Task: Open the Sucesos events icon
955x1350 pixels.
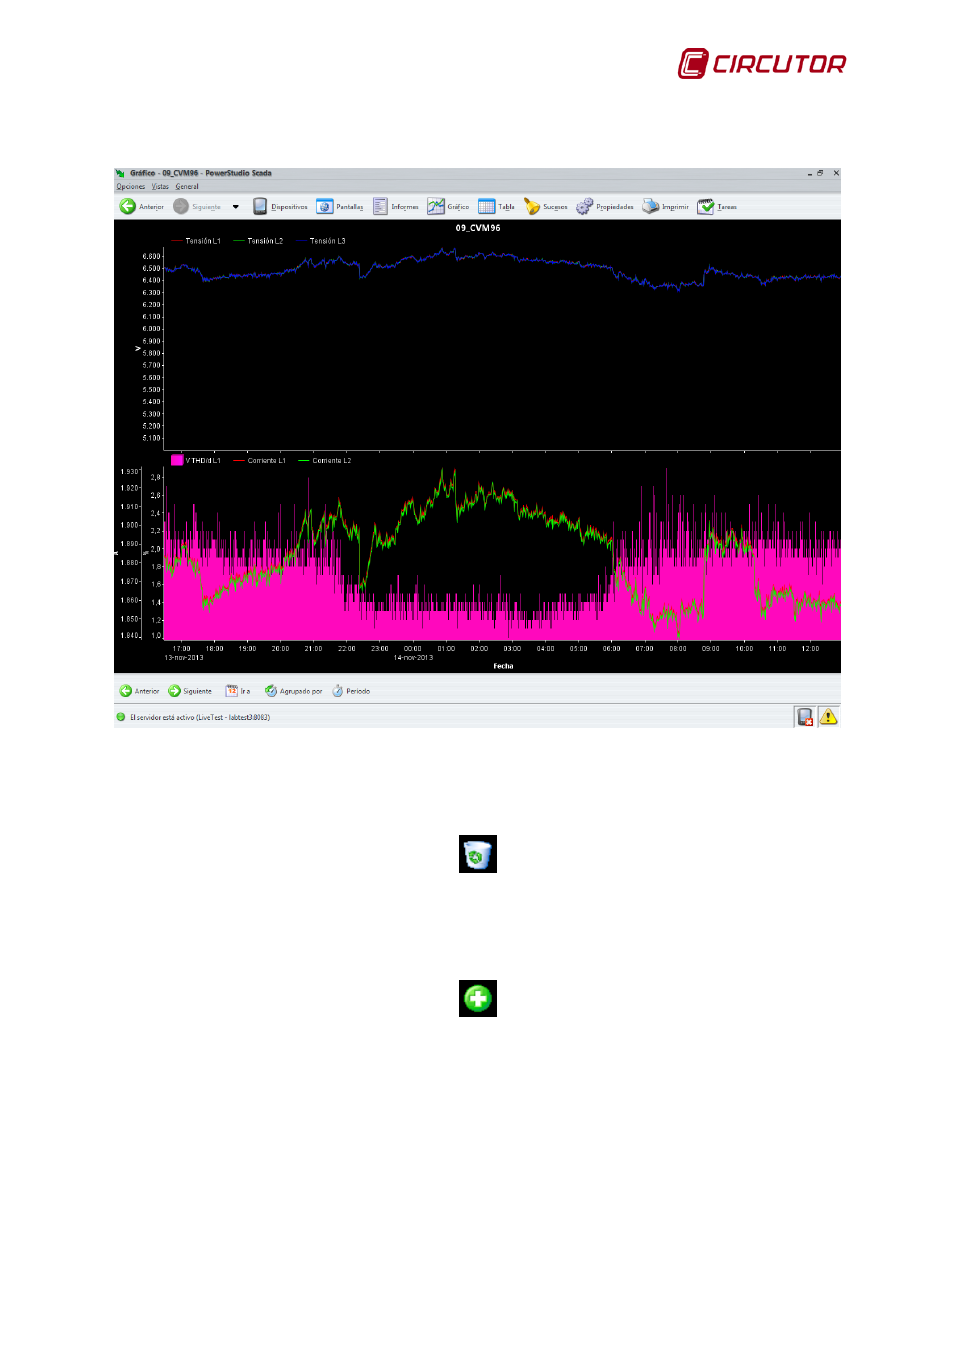Action: click(532, 207)
